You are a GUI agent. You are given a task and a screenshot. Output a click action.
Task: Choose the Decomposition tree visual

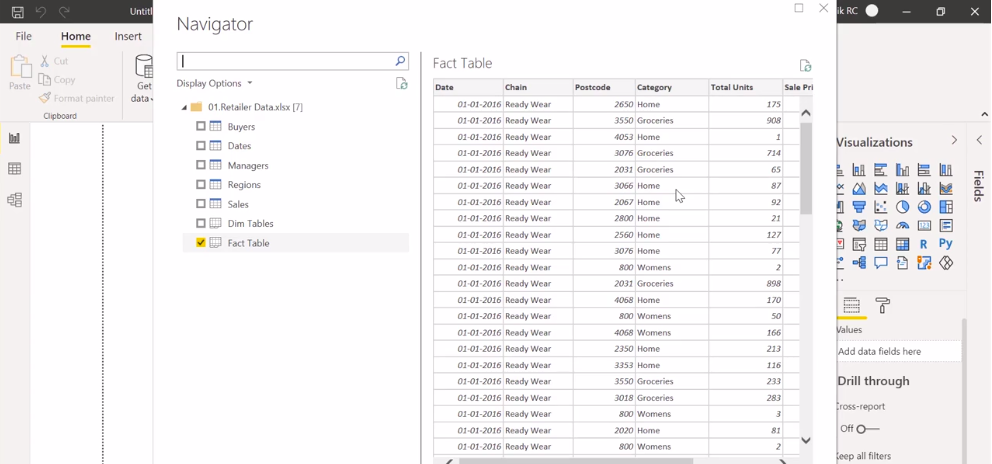pos(859,263)
